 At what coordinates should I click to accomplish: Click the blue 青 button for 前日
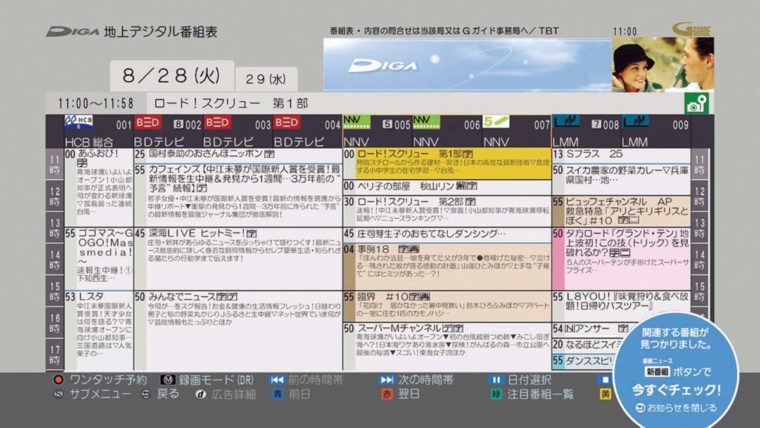(278, 395)
